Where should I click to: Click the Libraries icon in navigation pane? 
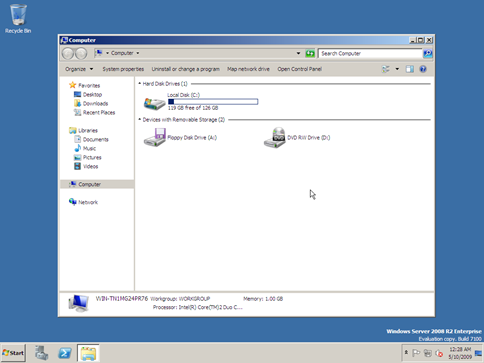click(x=72, y=130)
